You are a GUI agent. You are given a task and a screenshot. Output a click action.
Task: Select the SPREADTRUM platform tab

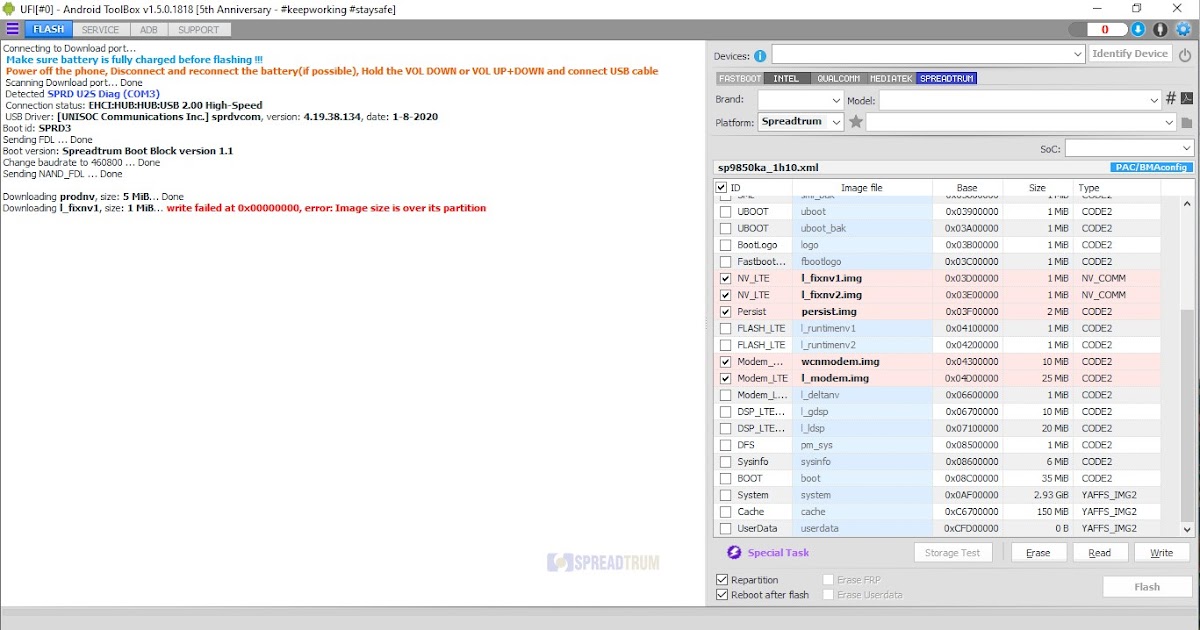[x=946, y=78]
